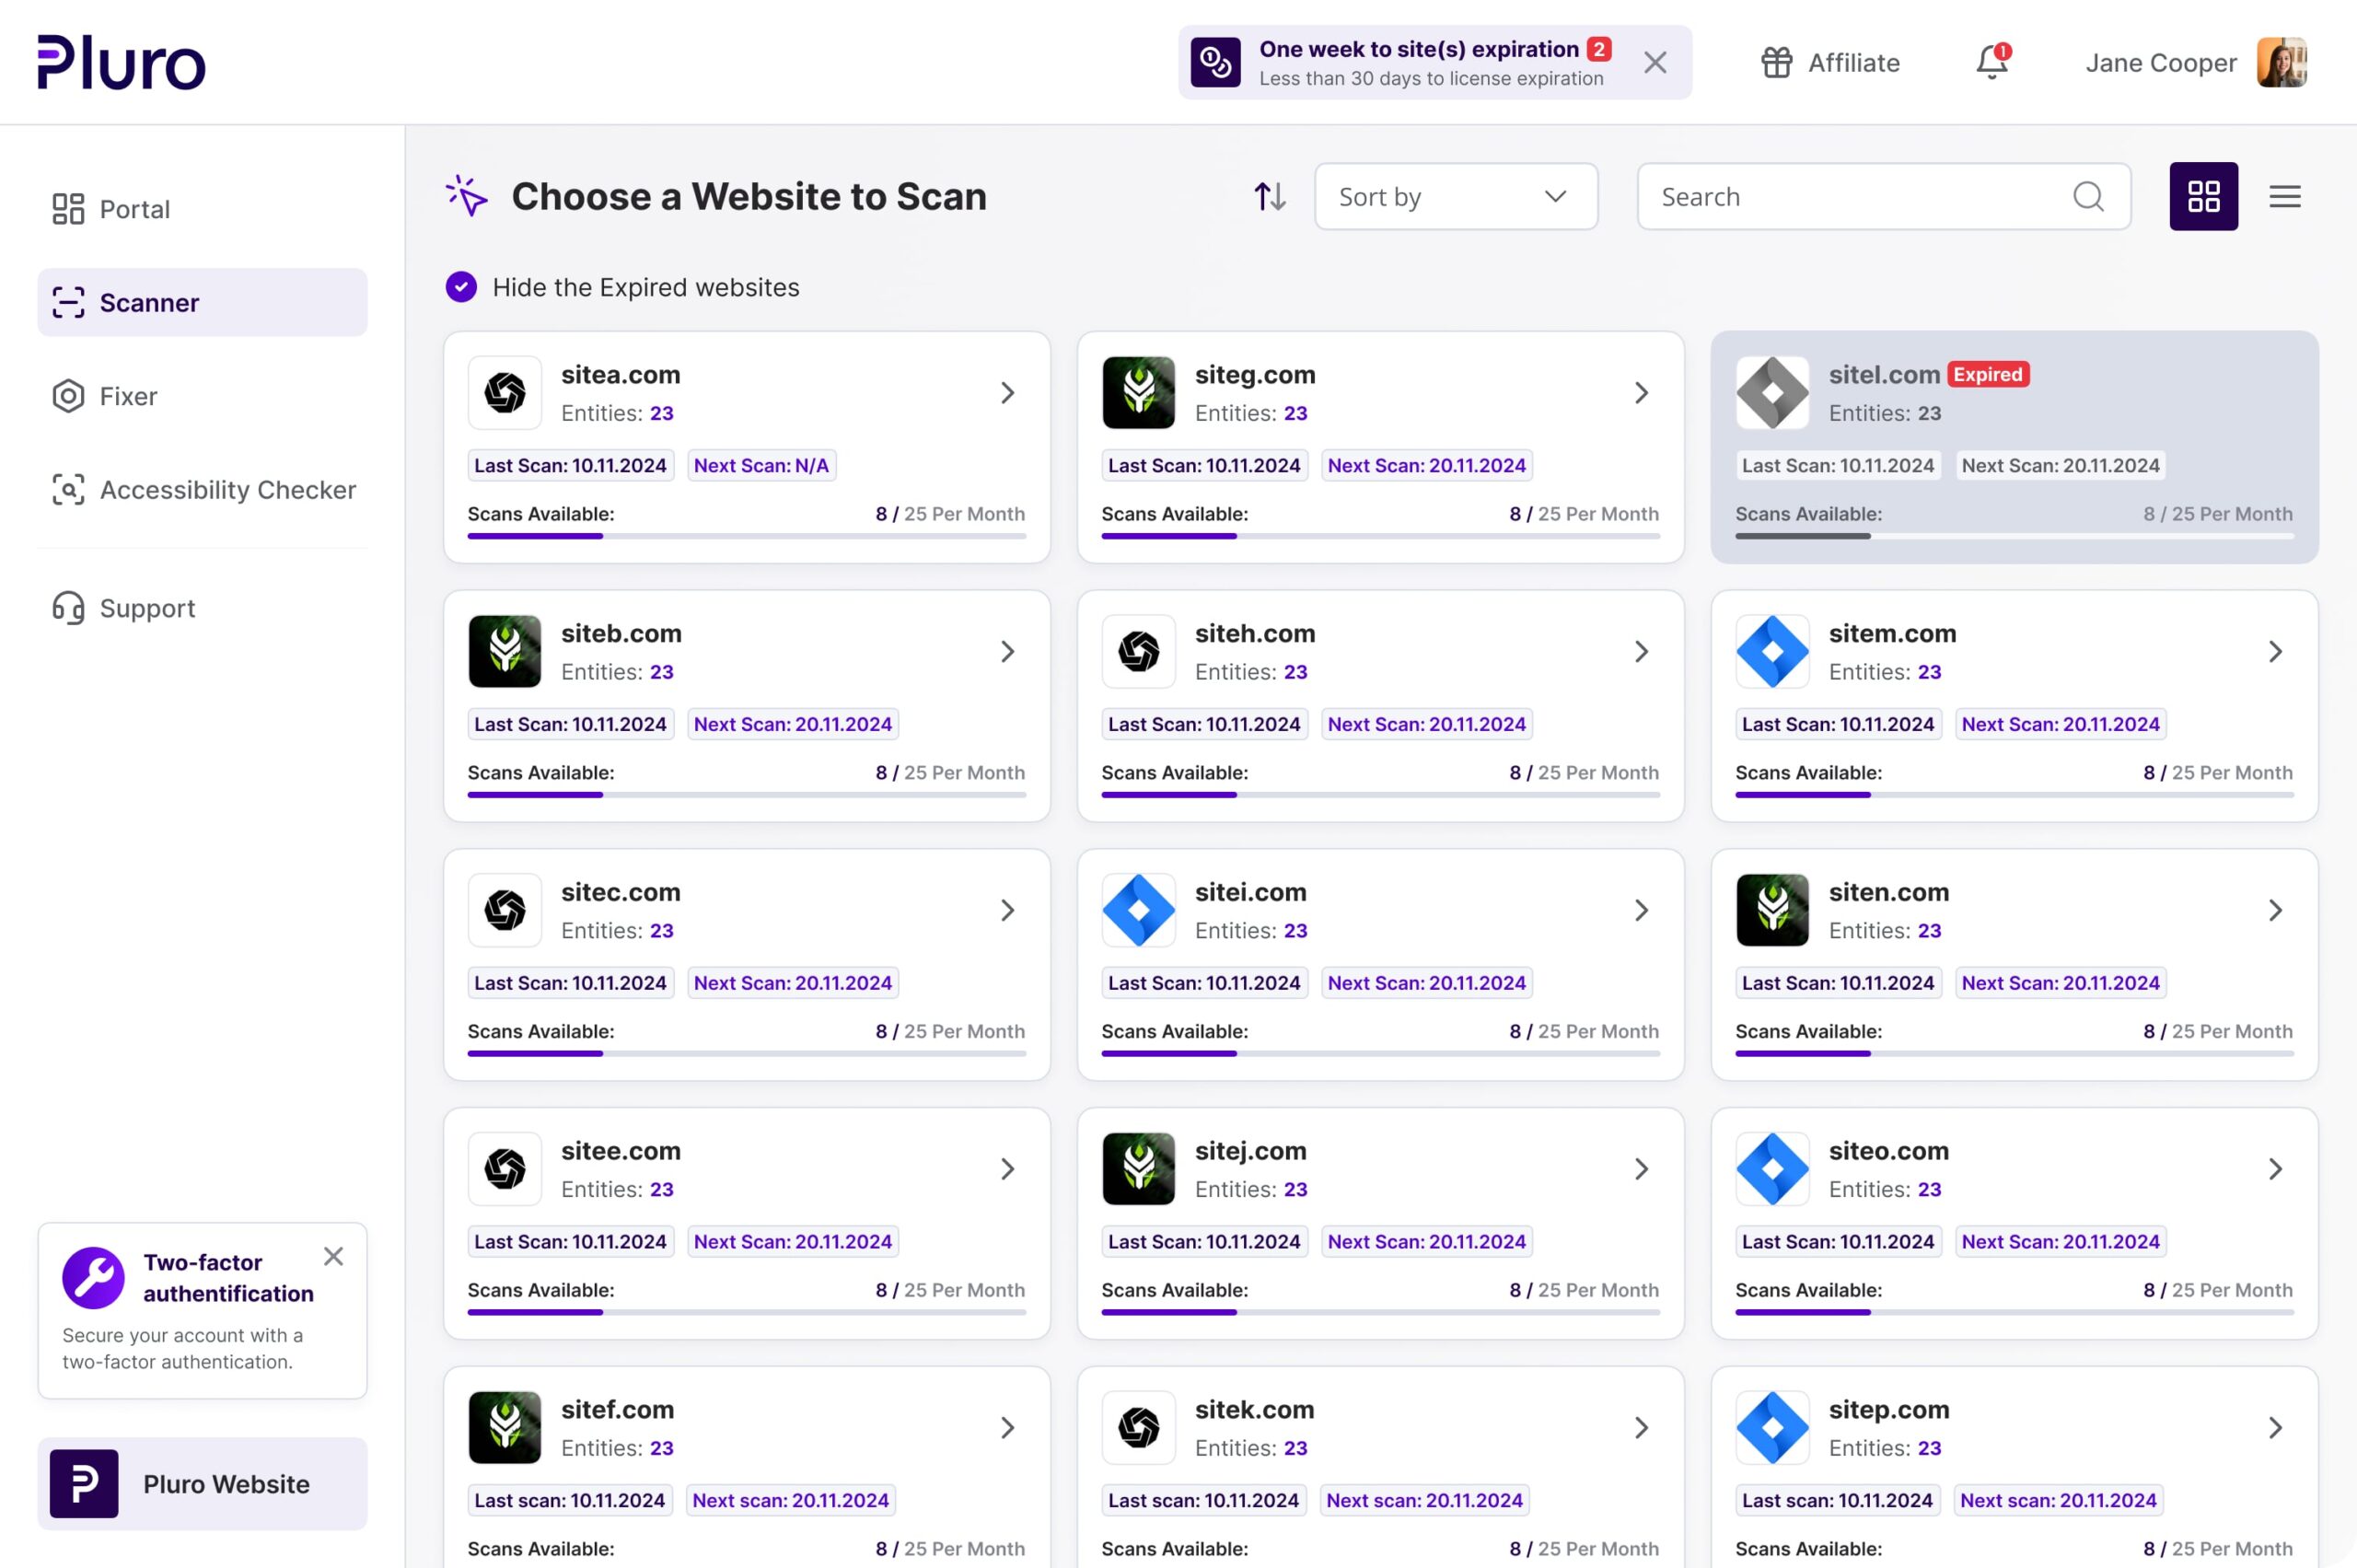The image size is (2357, 1568).
Task: Close the expiration warning banner
Action: [x=1654, y=62]
